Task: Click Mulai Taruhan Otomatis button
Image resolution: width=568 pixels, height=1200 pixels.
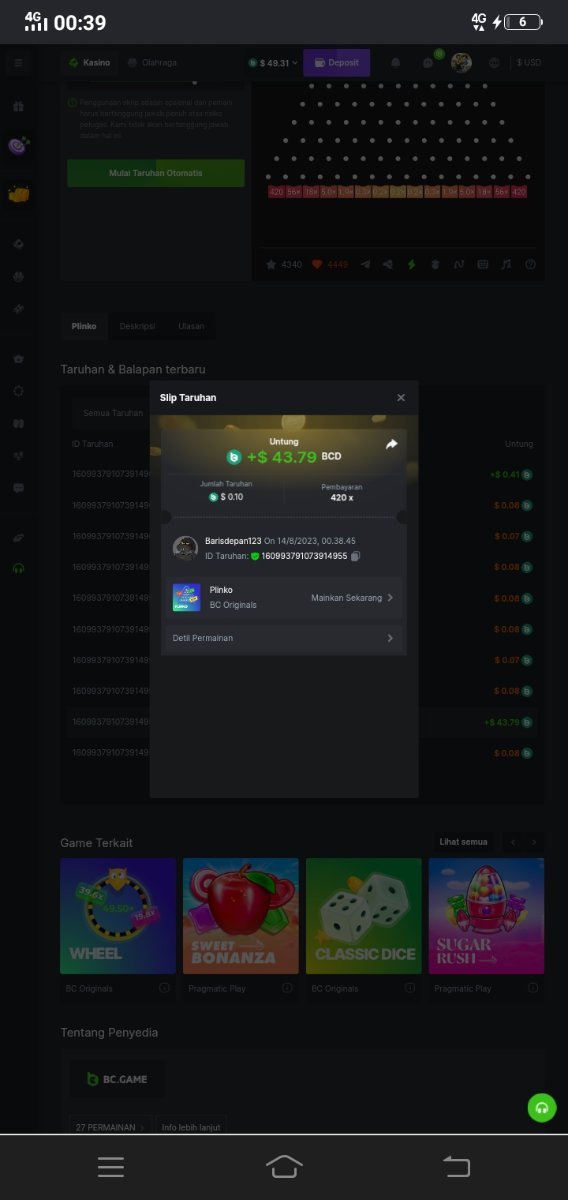Action: pos(156,173)
